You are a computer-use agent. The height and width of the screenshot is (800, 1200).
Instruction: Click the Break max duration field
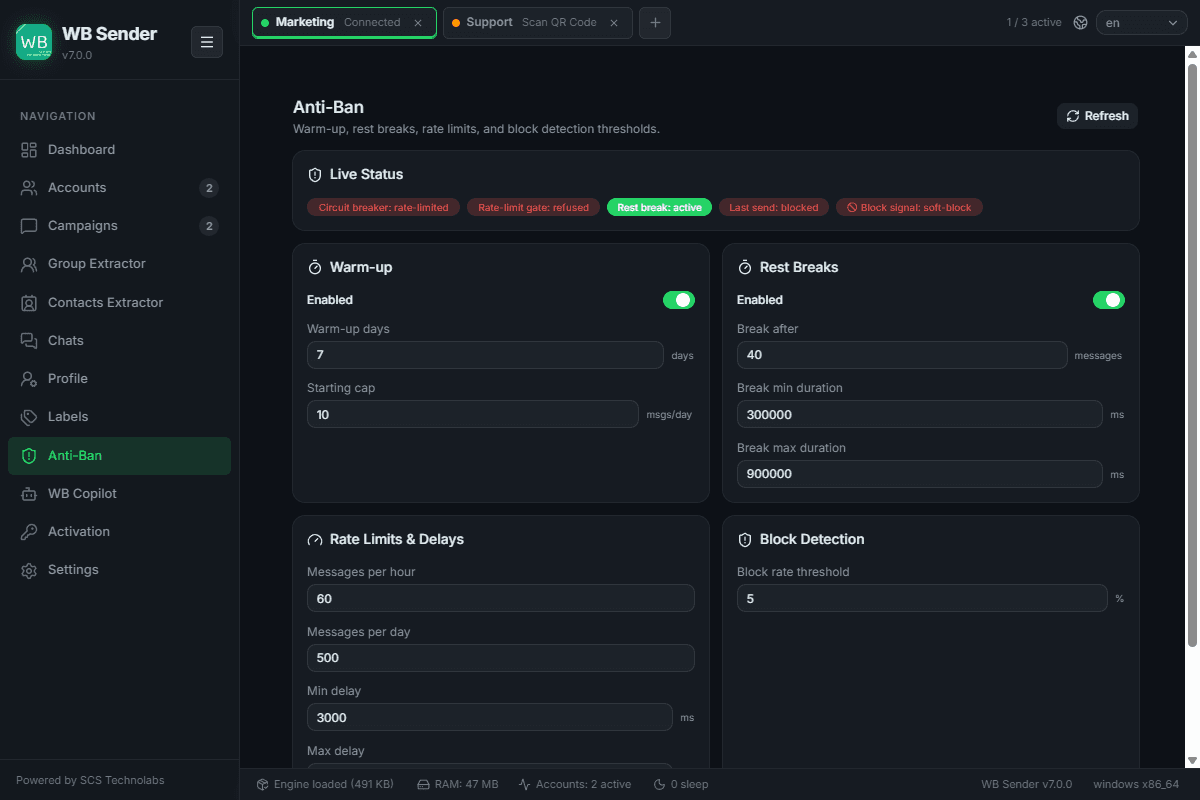pos(920,474)
